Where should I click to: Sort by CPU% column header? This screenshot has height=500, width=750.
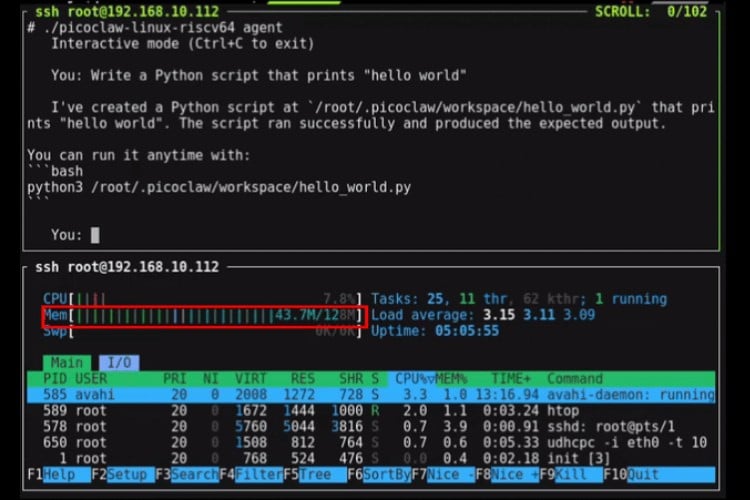coord(411,378)
